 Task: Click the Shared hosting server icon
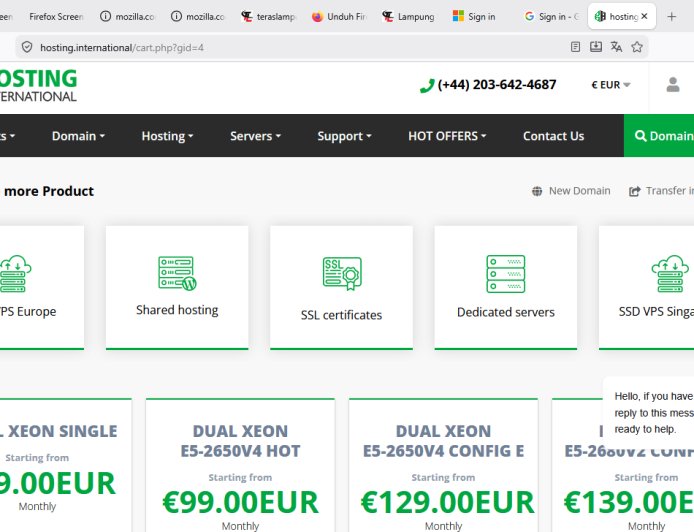[177, 273]
